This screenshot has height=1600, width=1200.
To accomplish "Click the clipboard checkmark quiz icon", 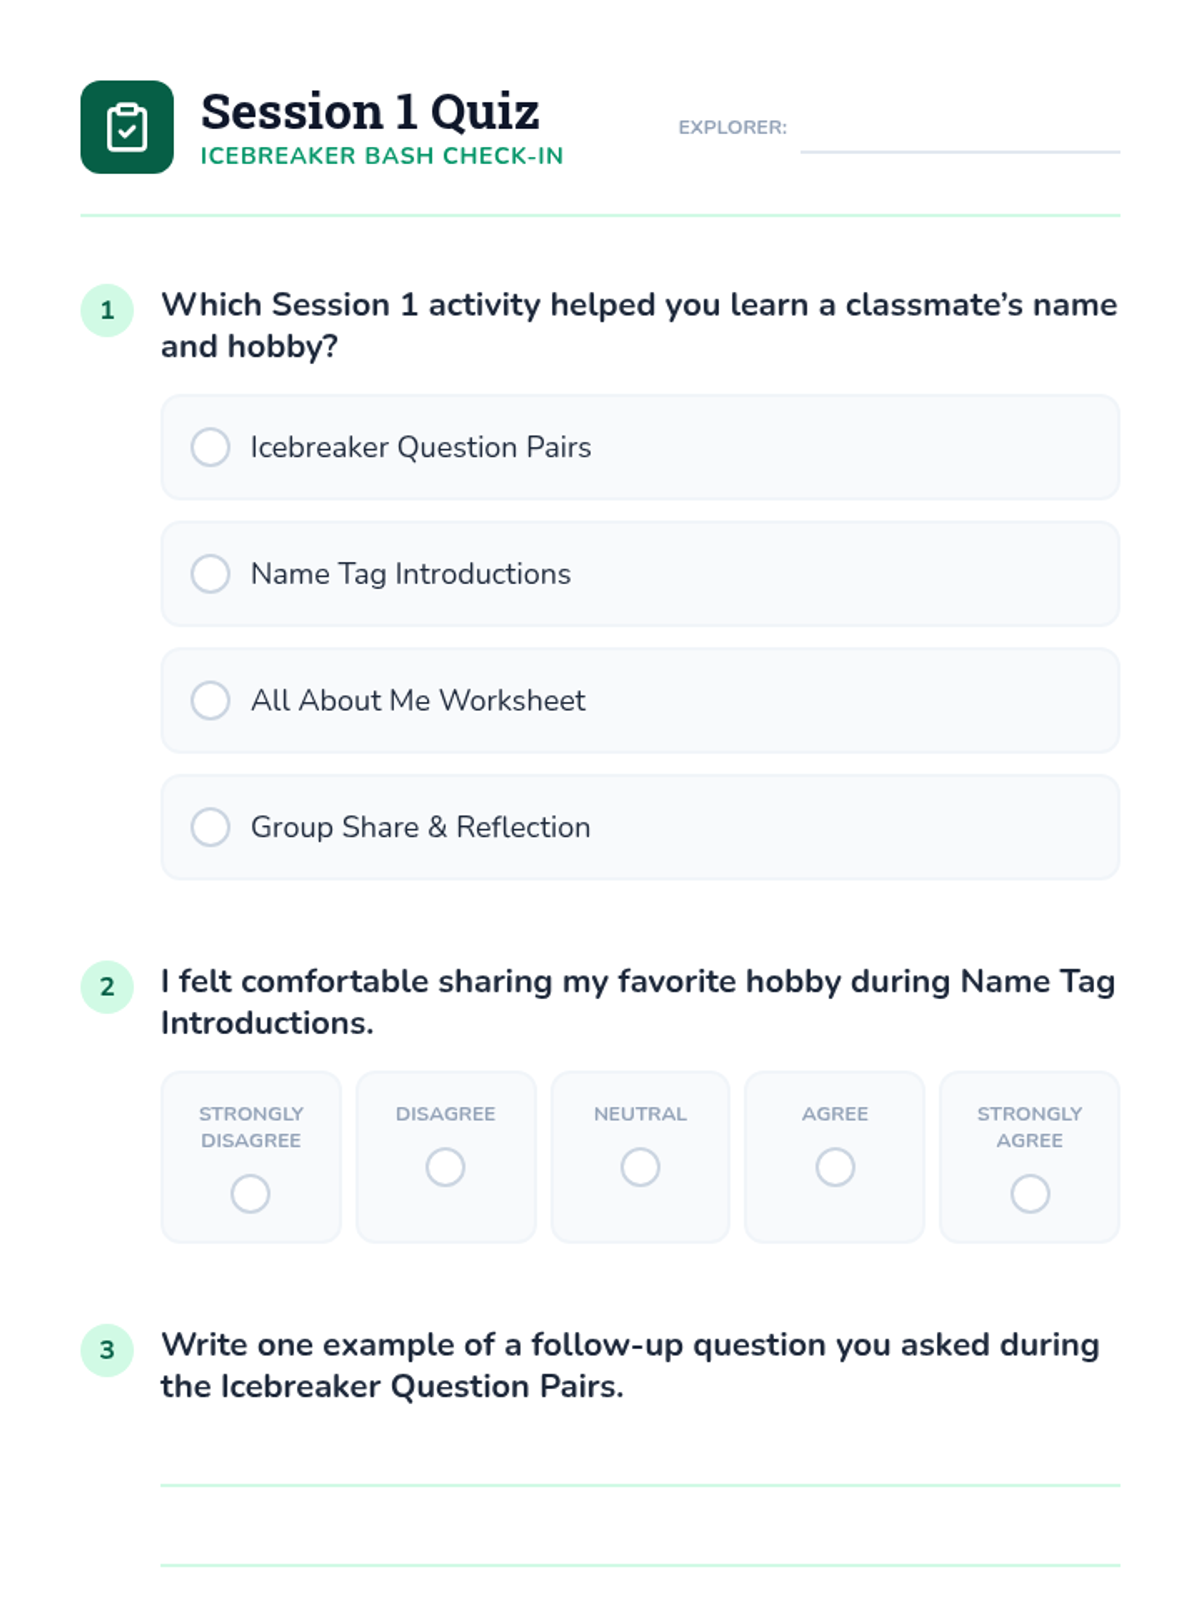I will click(127, 127).
